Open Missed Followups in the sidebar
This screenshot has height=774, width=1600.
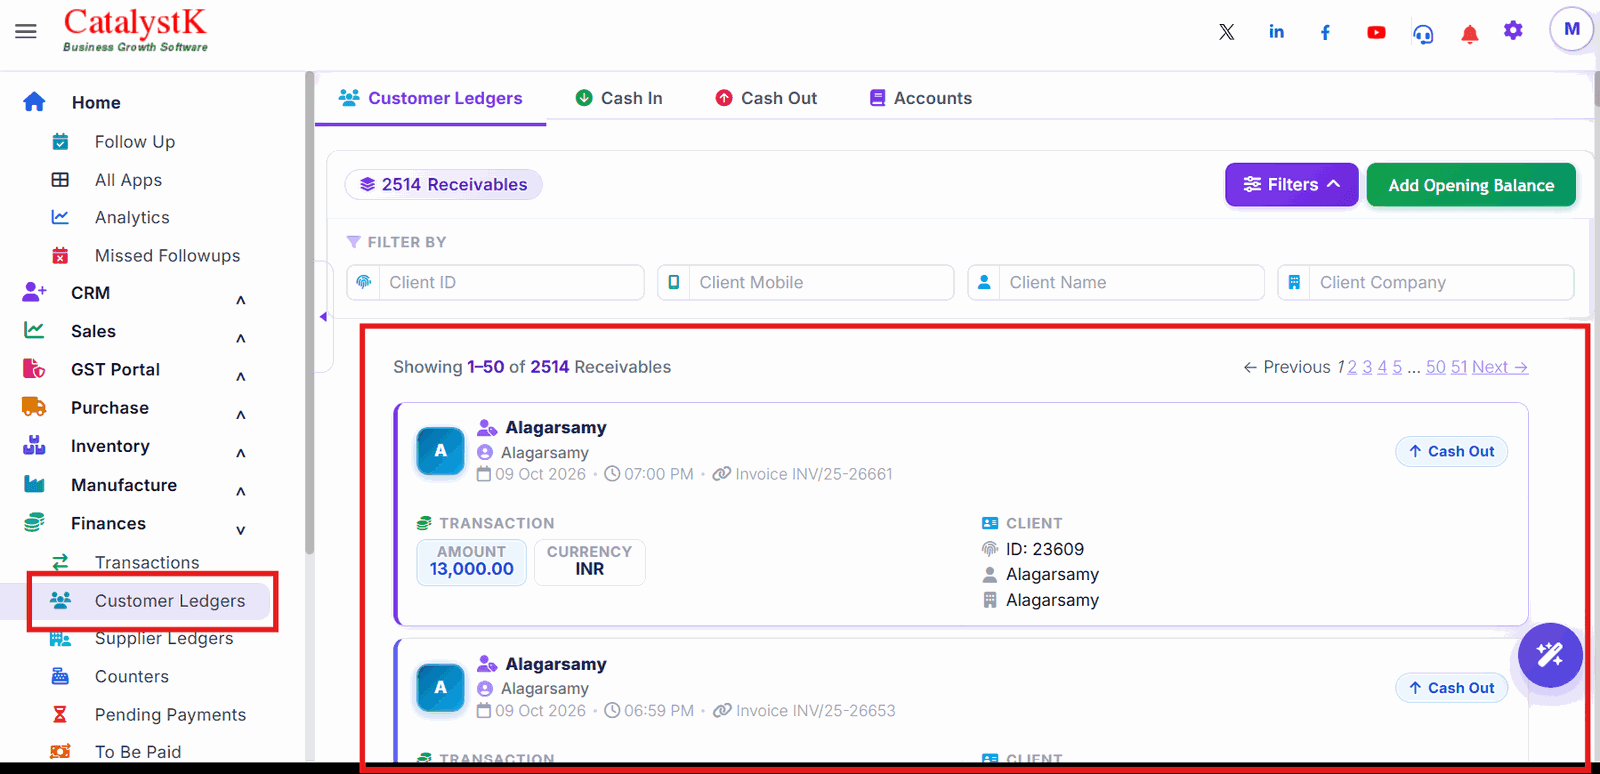(167, 255)
